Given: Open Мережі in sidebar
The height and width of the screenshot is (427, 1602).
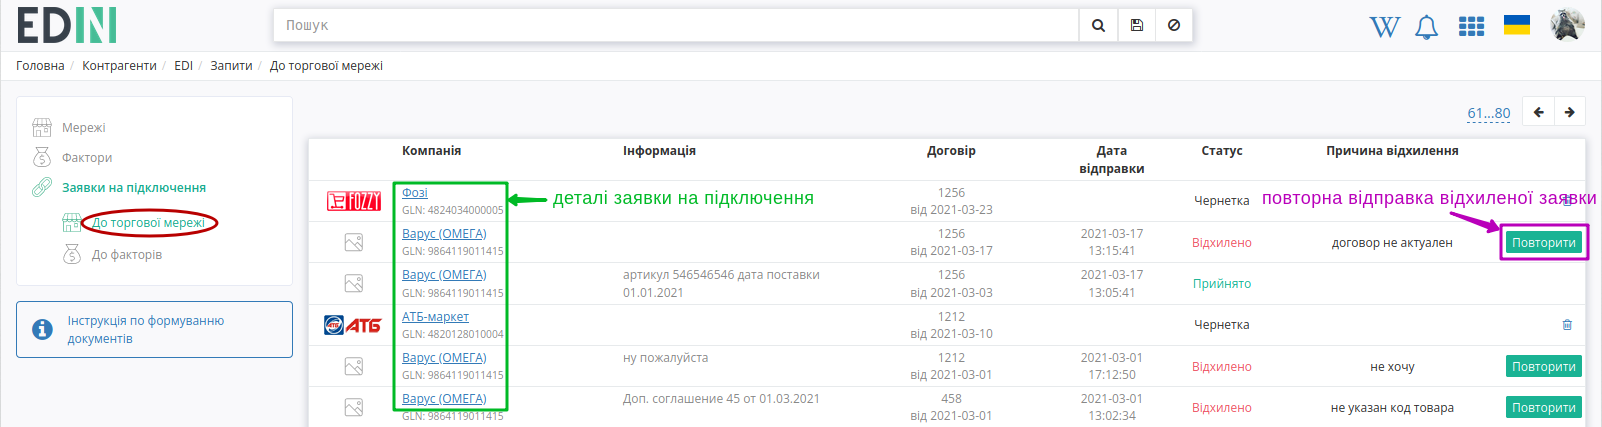Looking at the screenshot, I should (83, 128).
